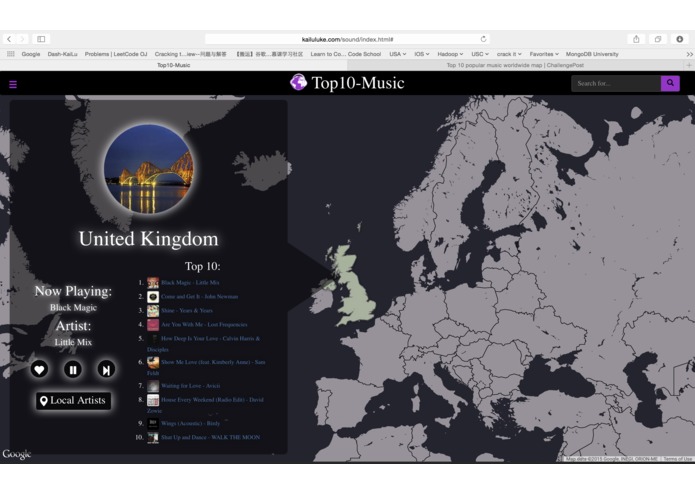This screenshot has height=494, width=695.
Task: Click the Shut Up and Dance album cover
Action: pos(153,438)
